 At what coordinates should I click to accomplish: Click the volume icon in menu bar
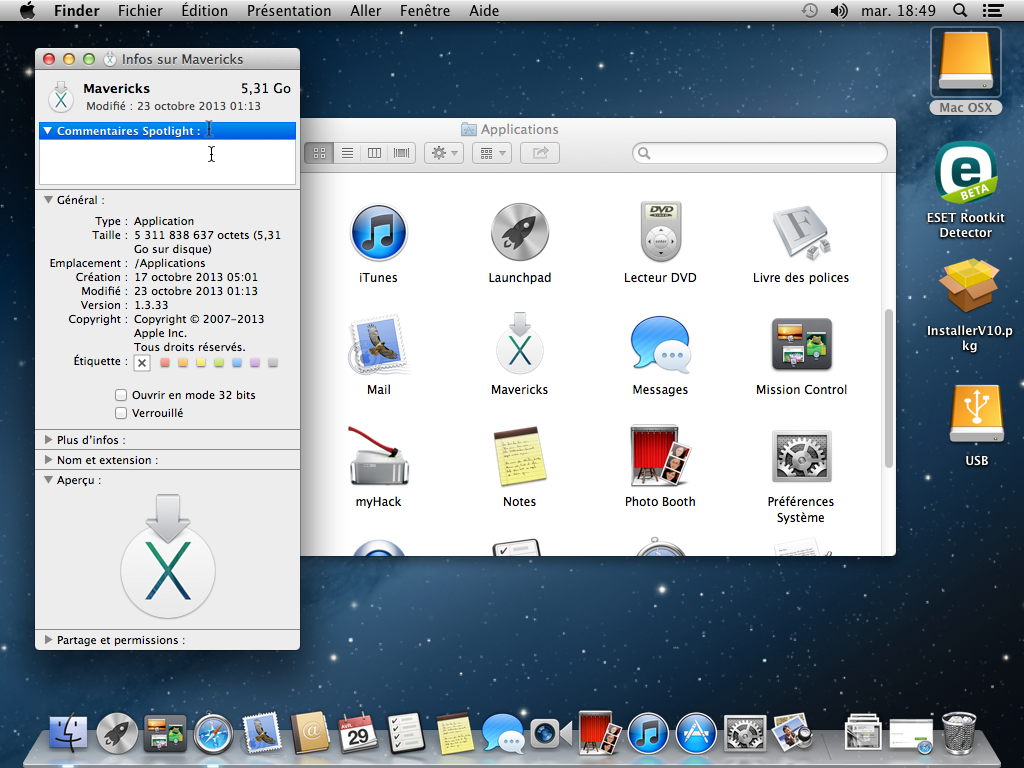[x=839, y=10]
